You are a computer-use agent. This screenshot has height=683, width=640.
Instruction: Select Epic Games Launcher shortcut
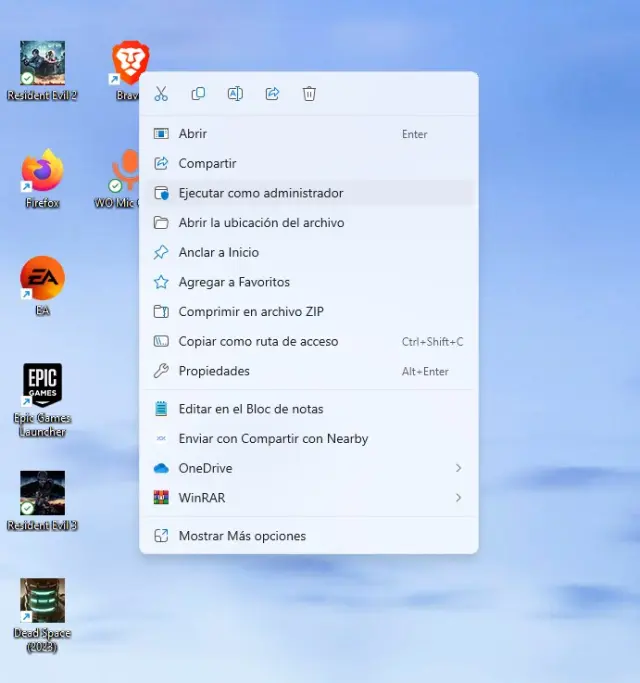click(x=42, y=386)
